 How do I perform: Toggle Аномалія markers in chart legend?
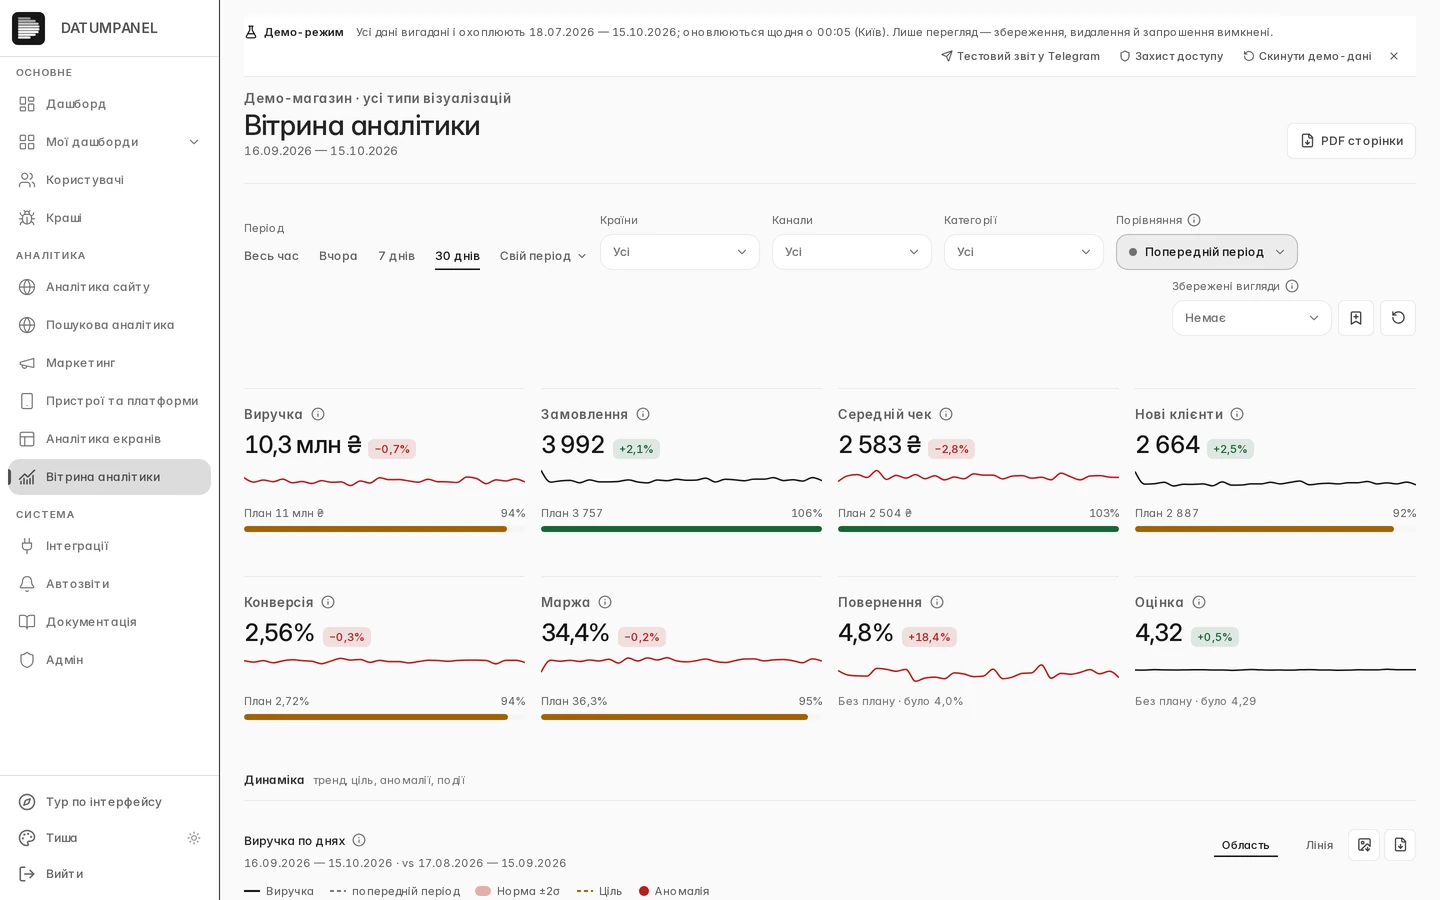point(674,891)
